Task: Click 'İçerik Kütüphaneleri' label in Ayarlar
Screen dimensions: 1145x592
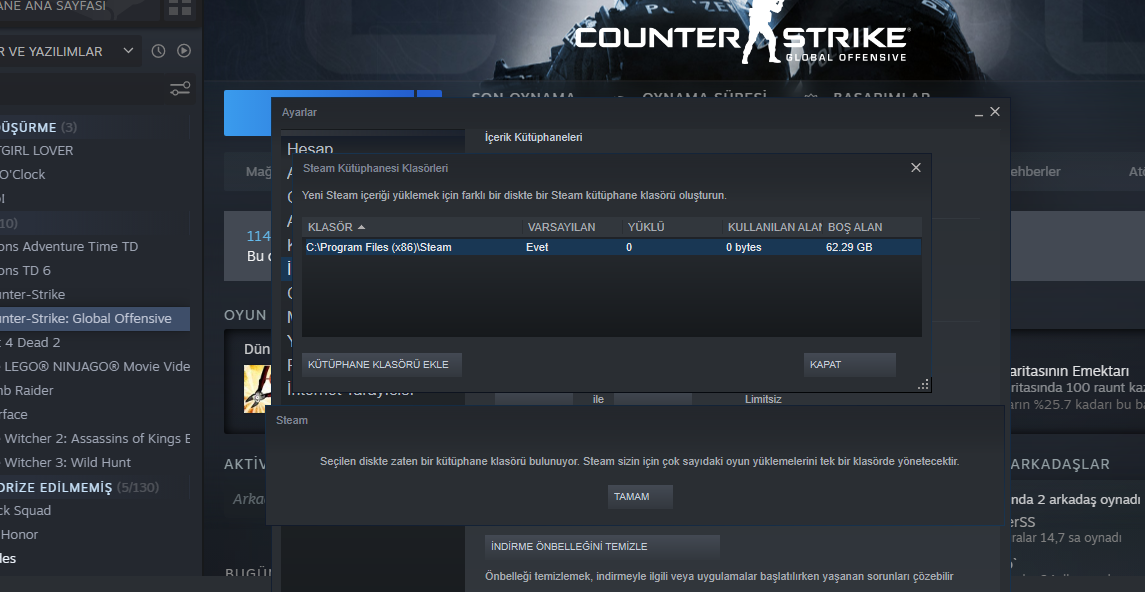Action: point(534,137)
